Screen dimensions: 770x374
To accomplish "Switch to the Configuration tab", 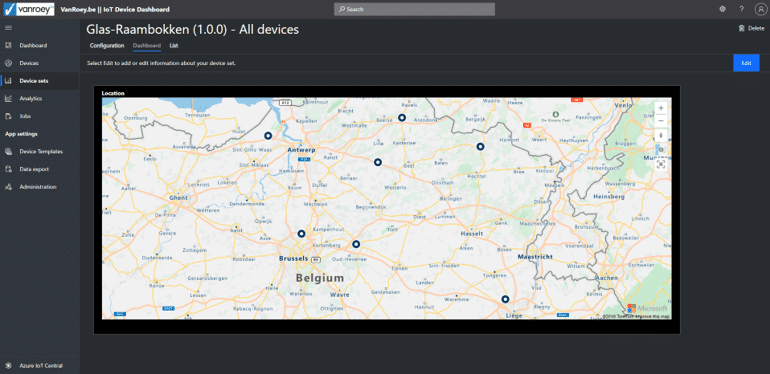I will click(107, 46).
